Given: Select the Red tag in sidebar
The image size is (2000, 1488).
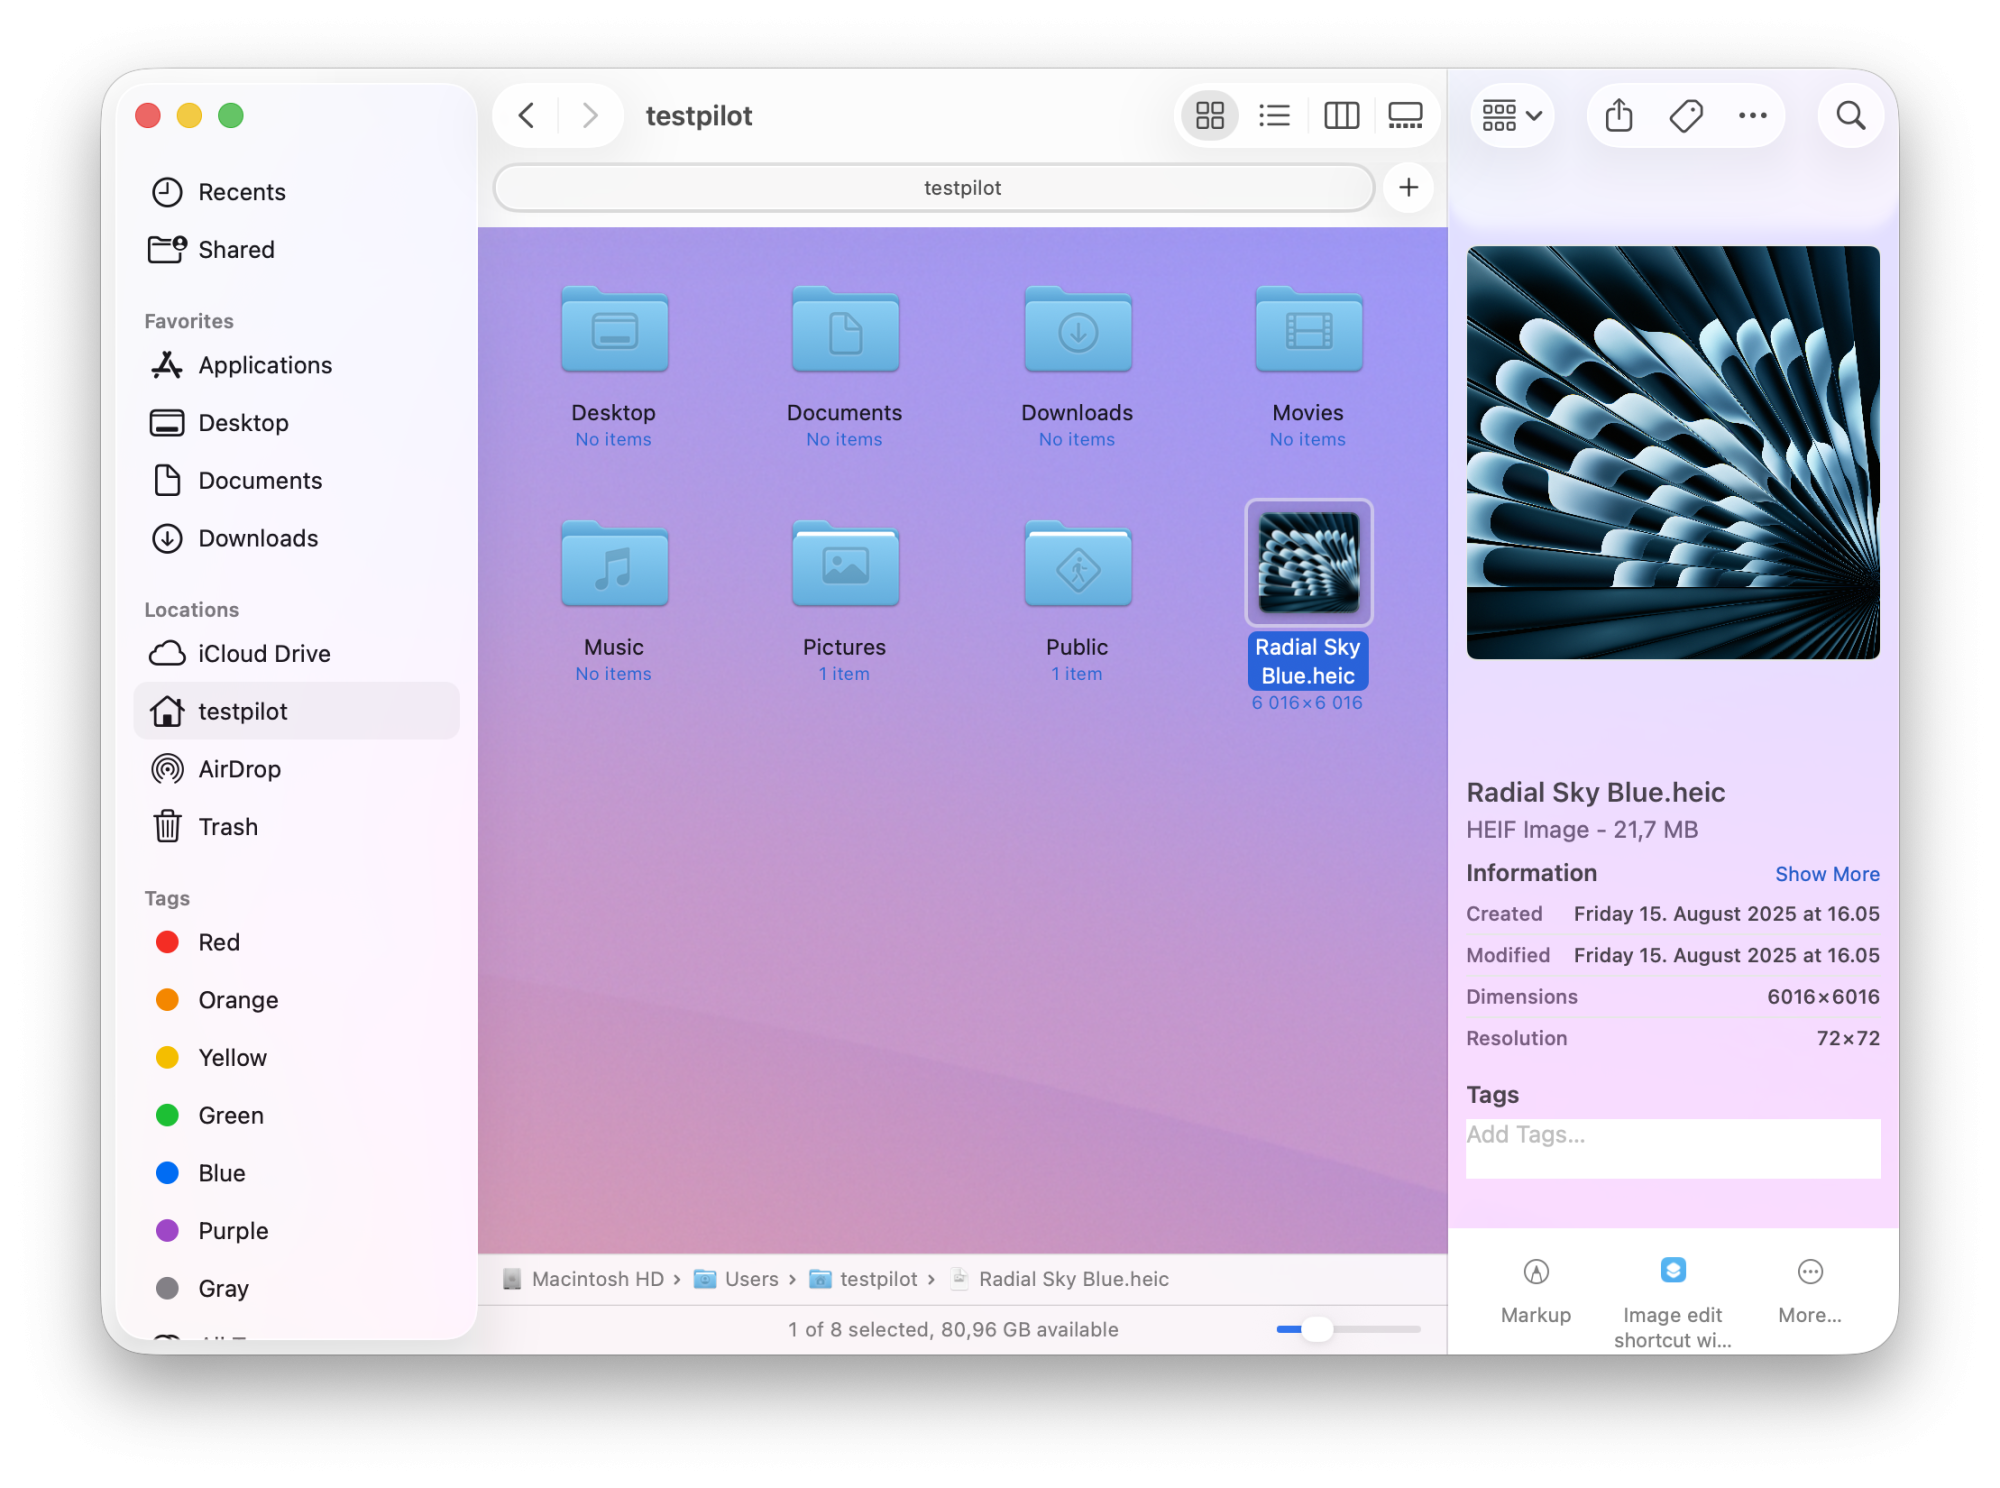Looking at the screenshot, I should point(218,942).
